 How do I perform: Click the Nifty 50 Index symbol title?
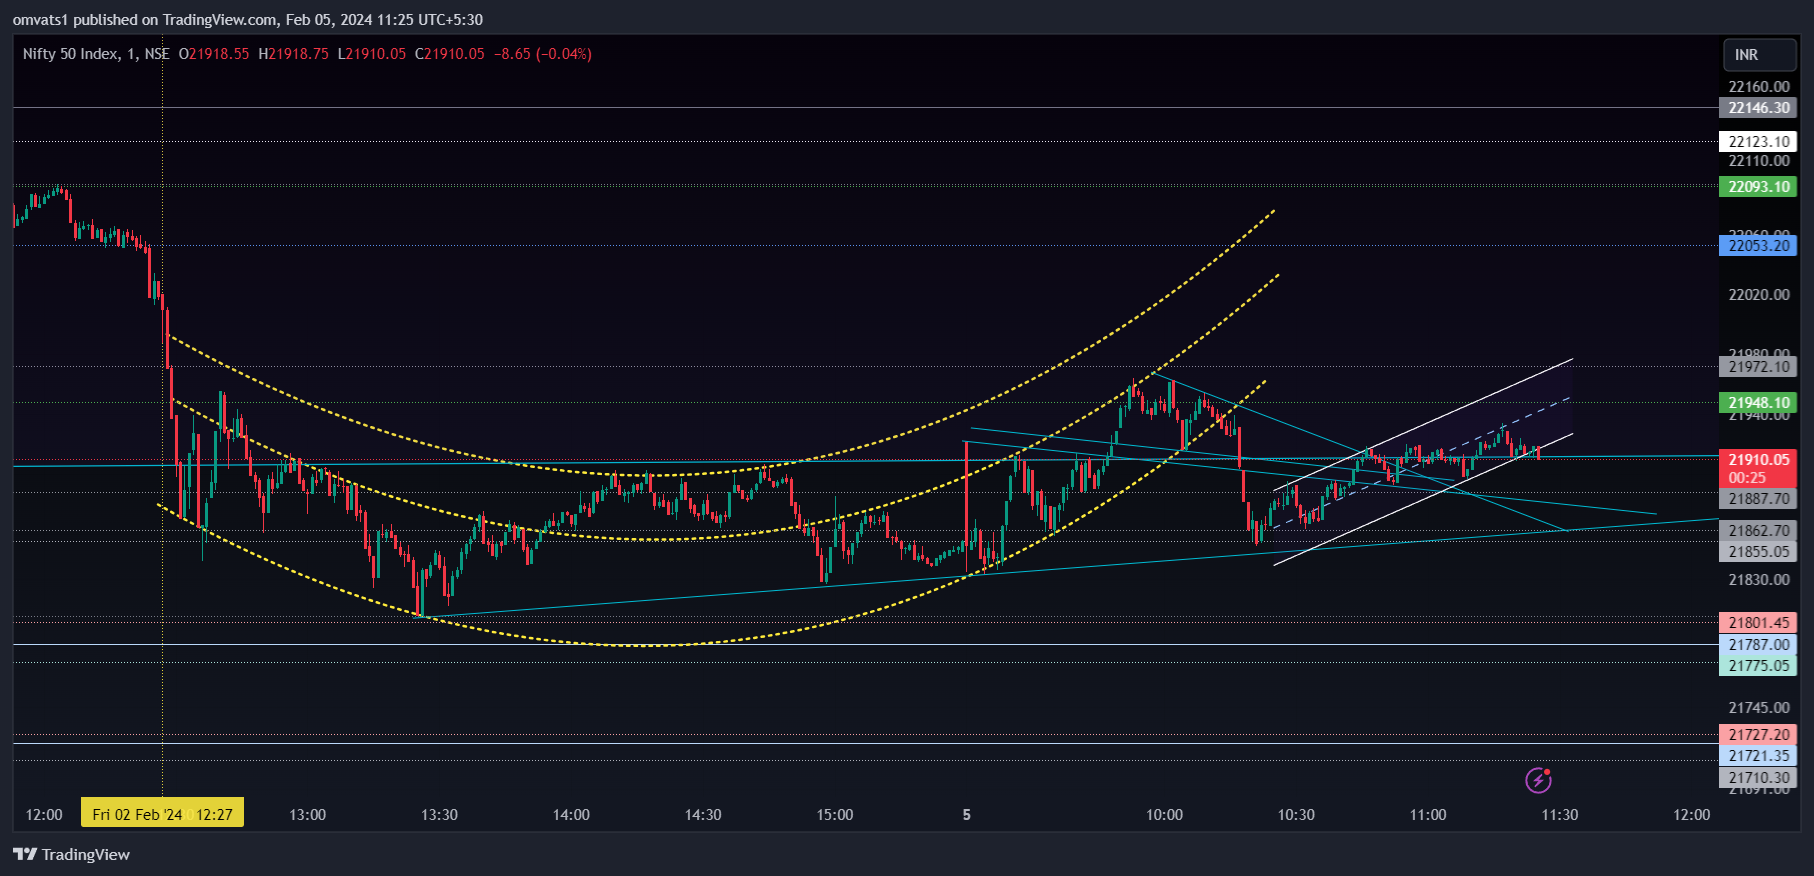70,54
